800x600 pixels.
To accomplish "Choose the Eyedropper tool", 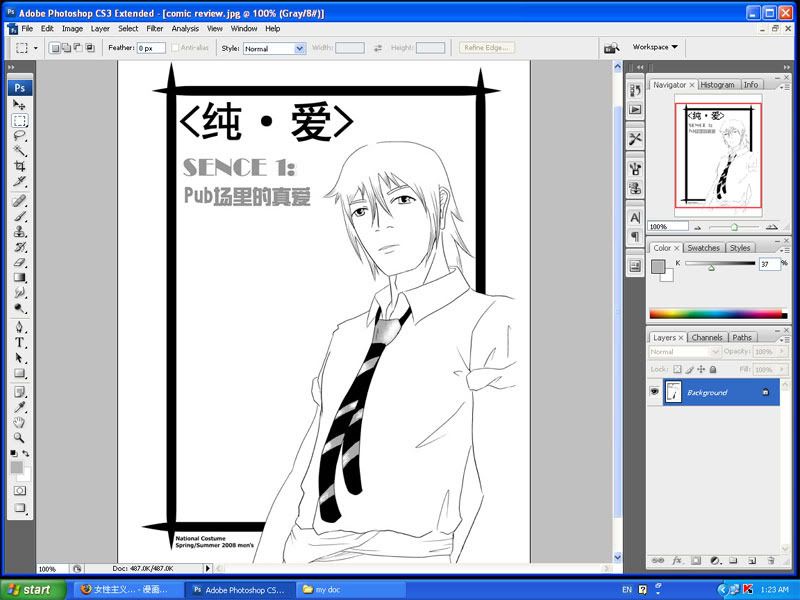I will (19, 406).
